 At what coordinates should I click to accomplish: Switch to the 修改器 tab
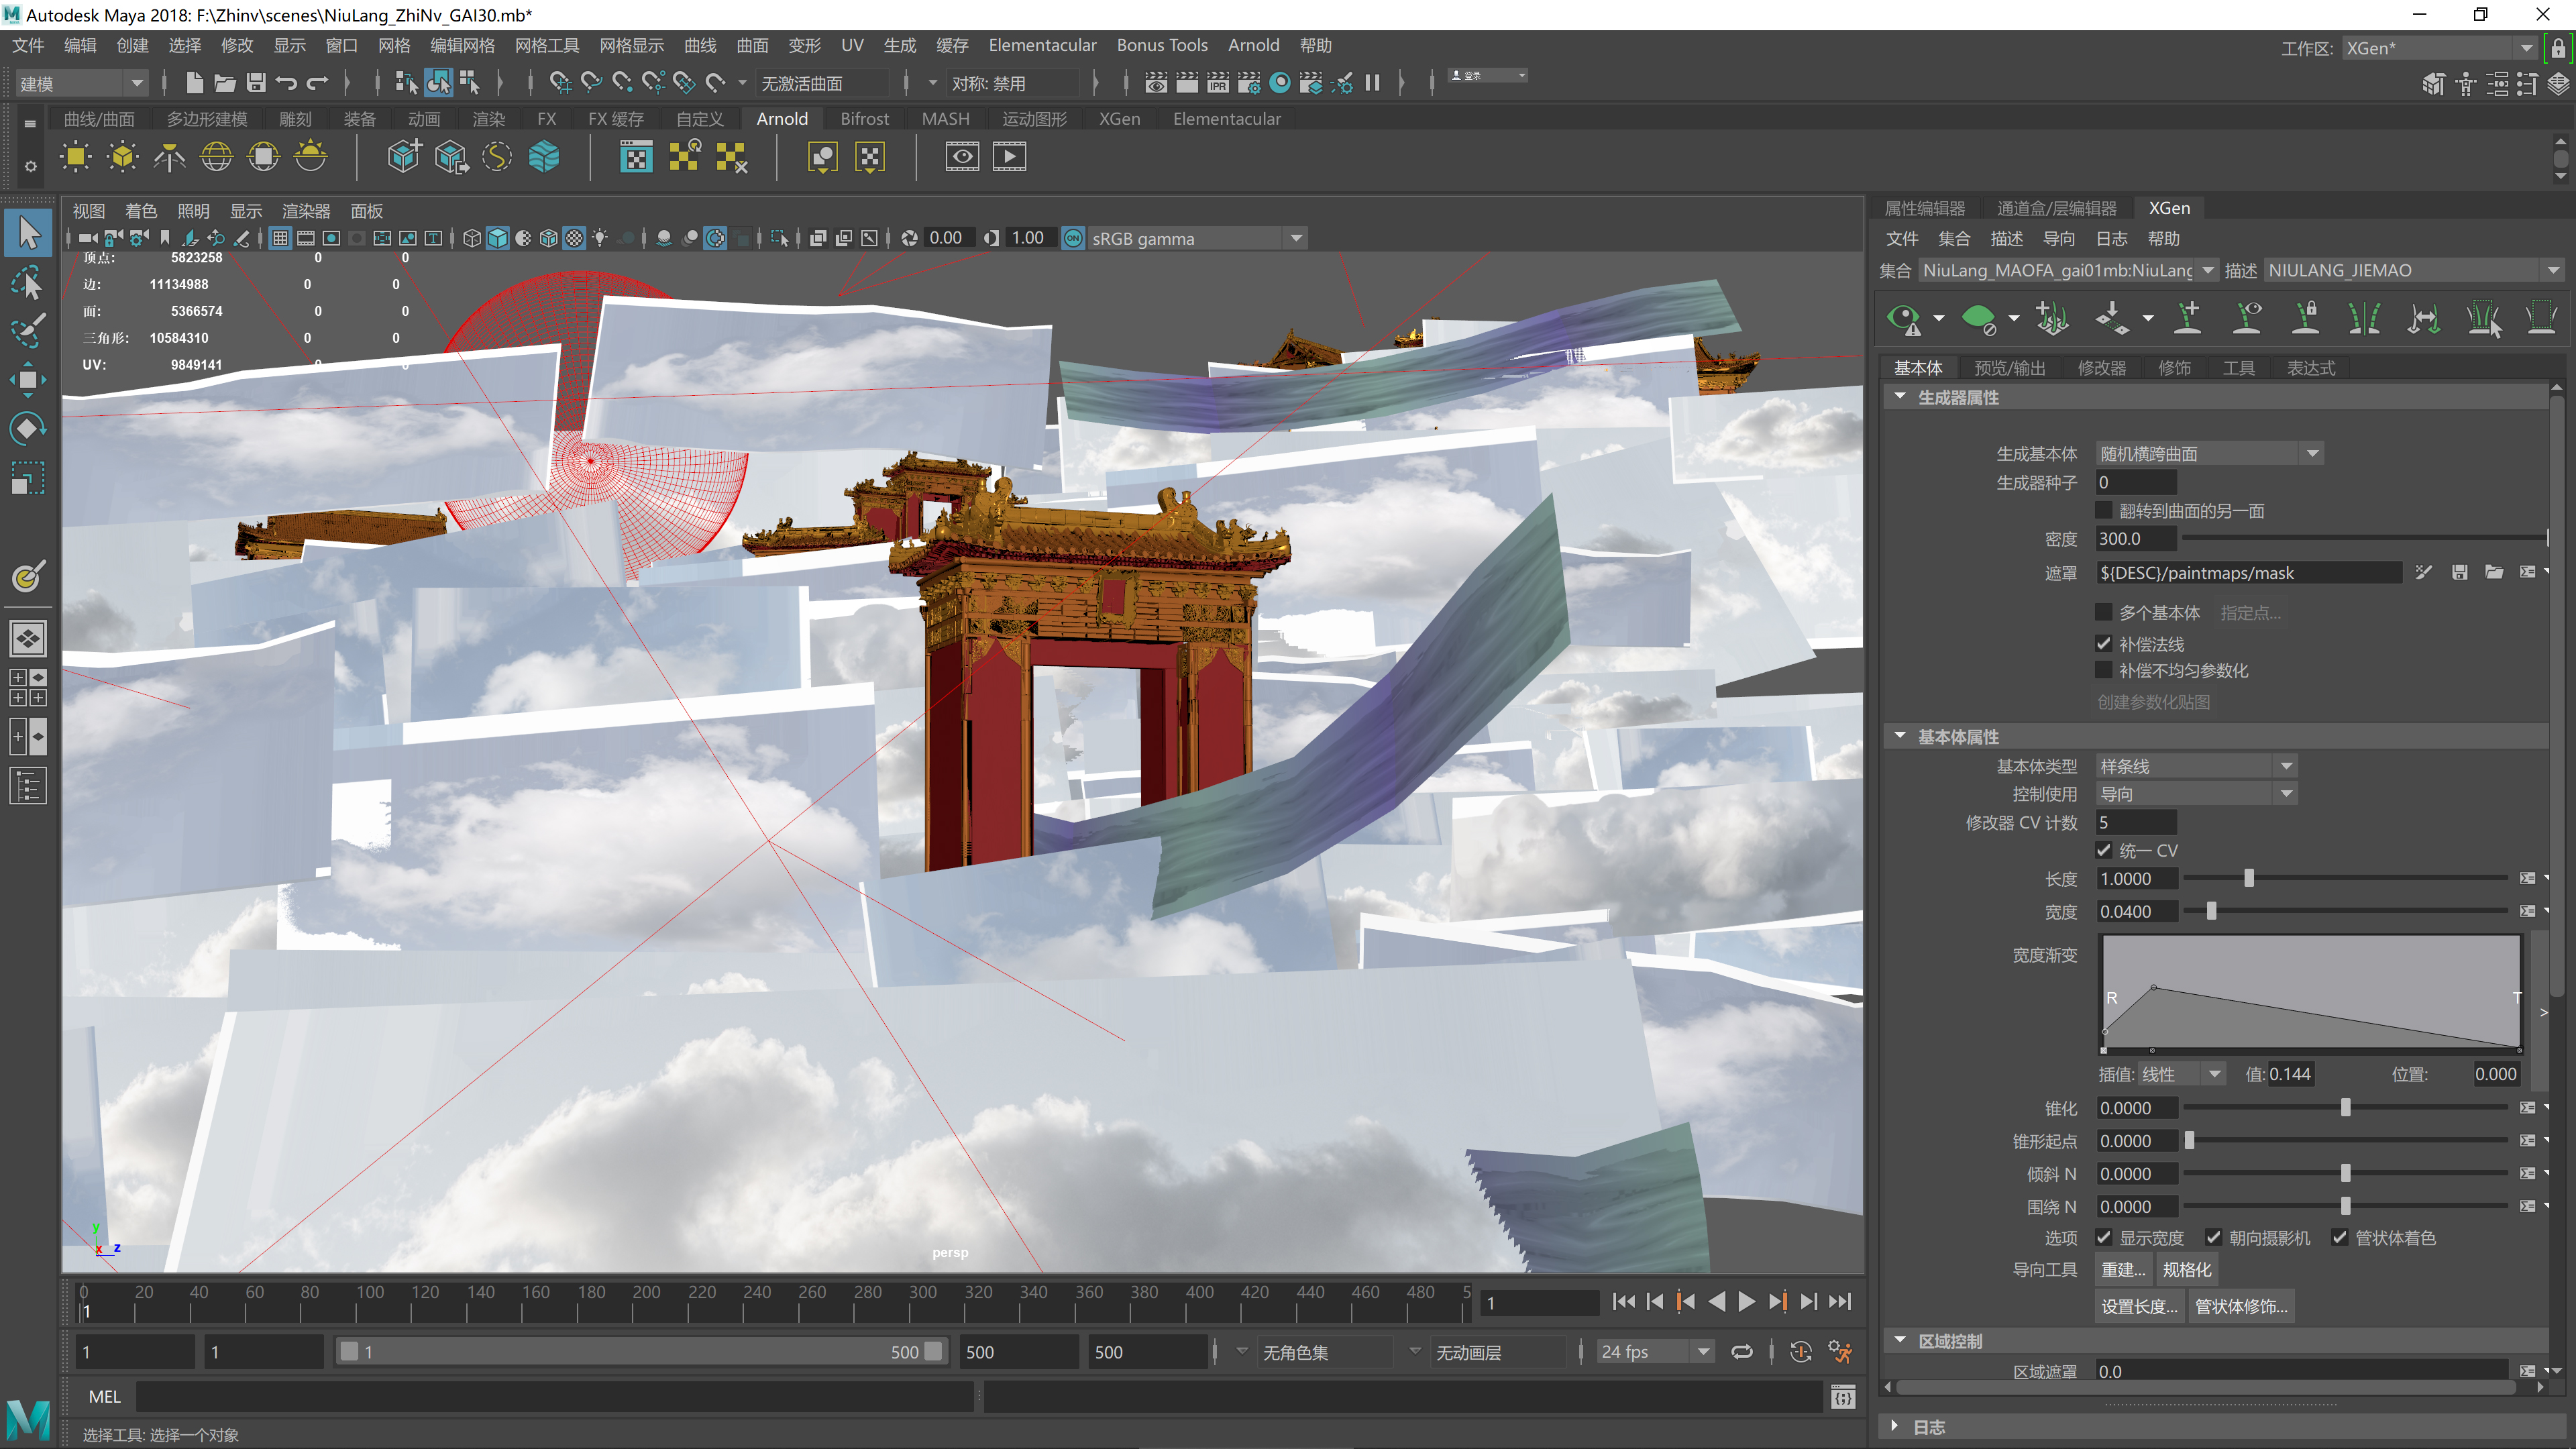pos(2101,368)
